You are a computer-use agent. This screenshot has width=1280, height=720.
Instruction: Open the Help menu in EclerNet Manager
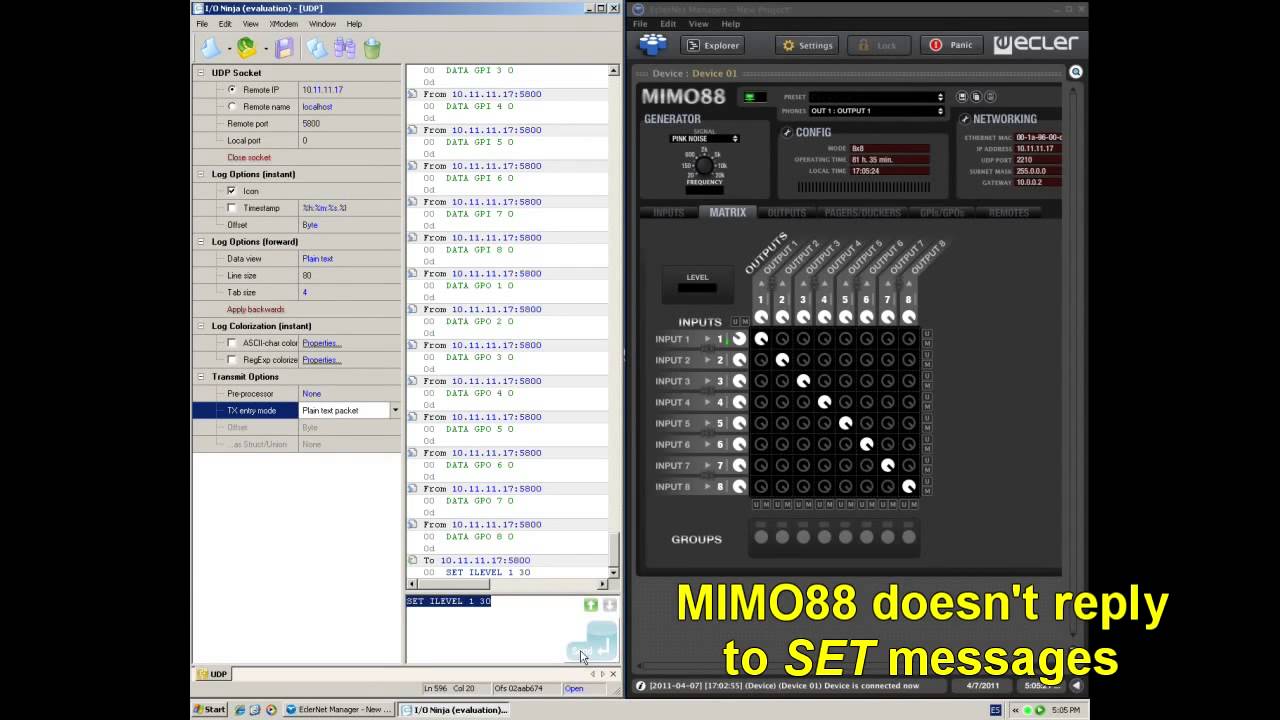(731, 24)
